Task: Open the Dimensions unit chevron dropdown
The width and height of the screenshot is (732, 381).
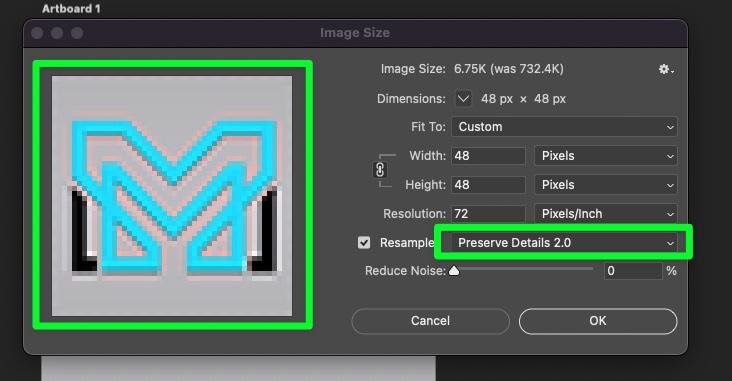Action: (463, 99)
